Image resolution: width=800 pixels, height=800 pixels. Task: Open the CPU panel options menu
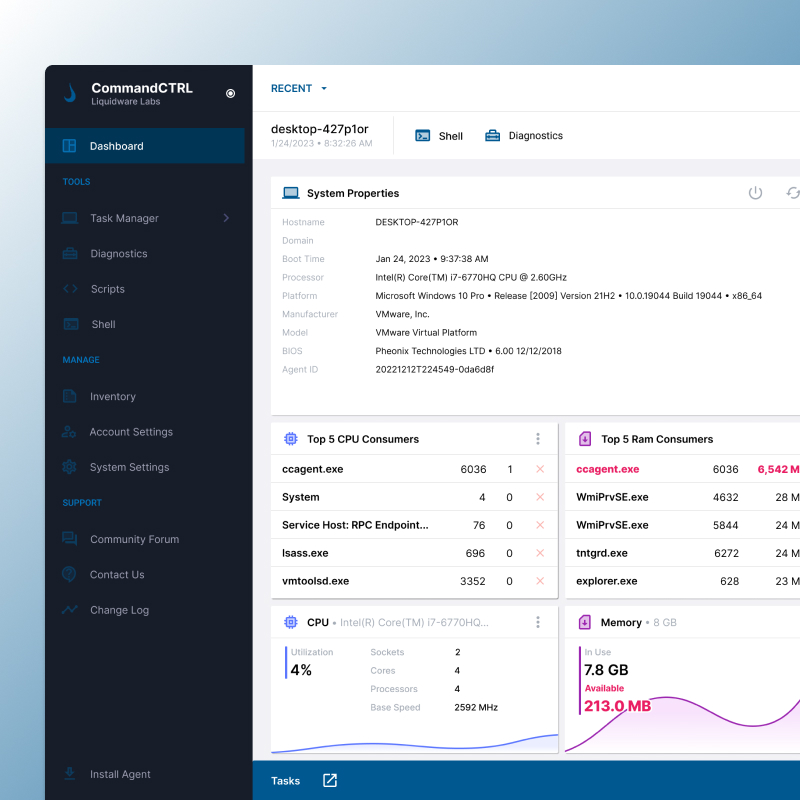click(538, 622)
